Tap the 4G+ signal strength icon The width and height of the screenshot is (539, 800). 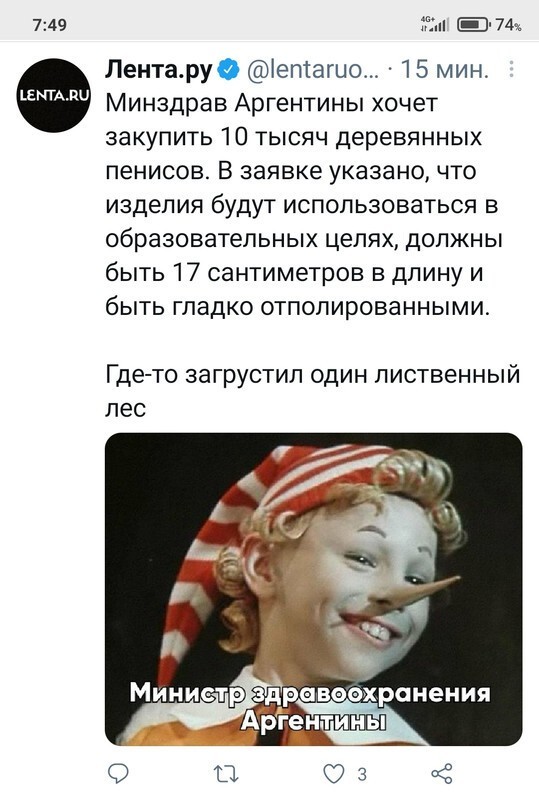pyautogui.click(x=434, y=23)
